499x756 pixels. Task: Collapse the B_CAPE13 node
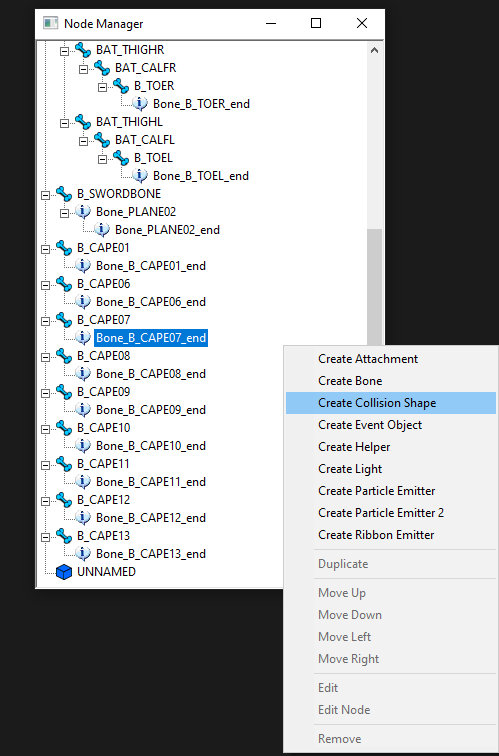[45, 537]
